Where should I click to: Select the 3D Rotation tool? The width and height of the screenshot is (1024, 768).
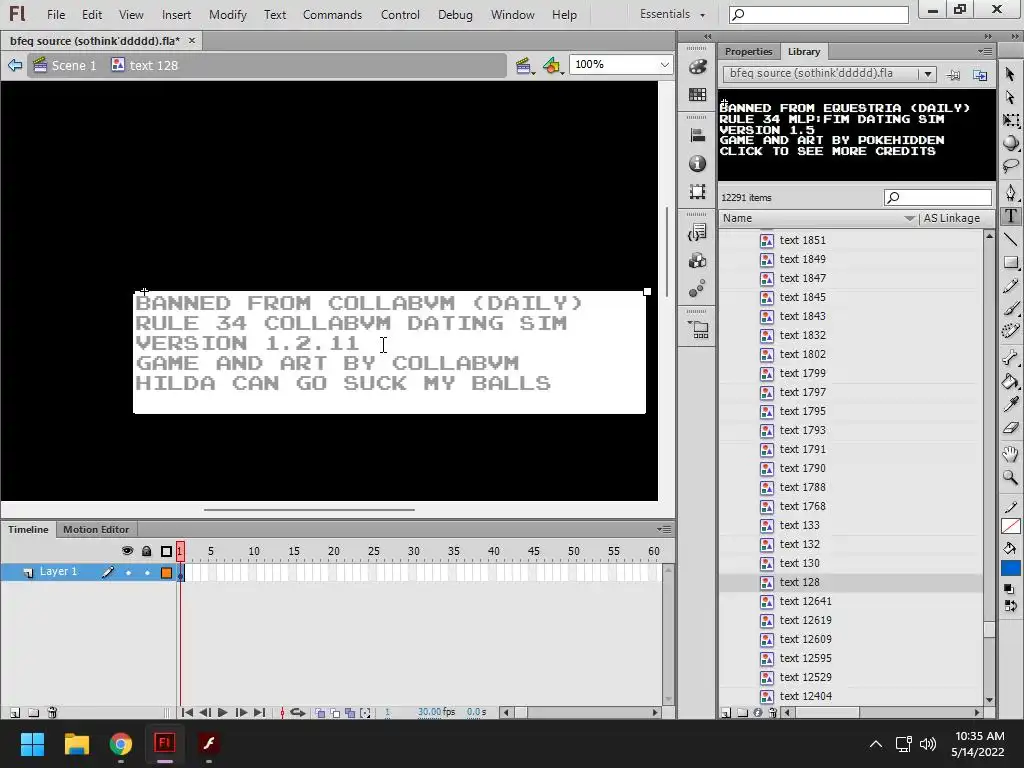coord(1010,143)
